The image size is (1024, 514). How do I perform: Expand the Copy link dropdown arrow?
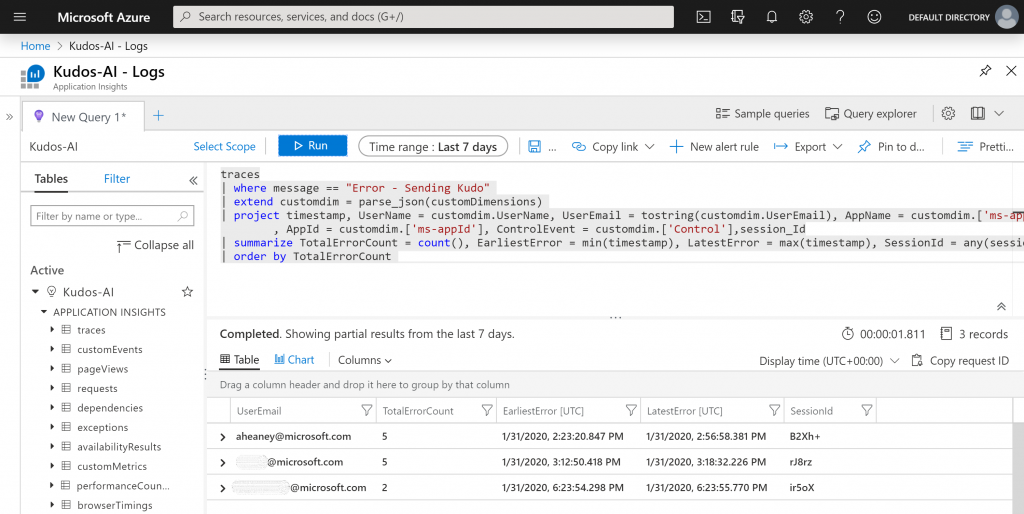pos(649,146)
